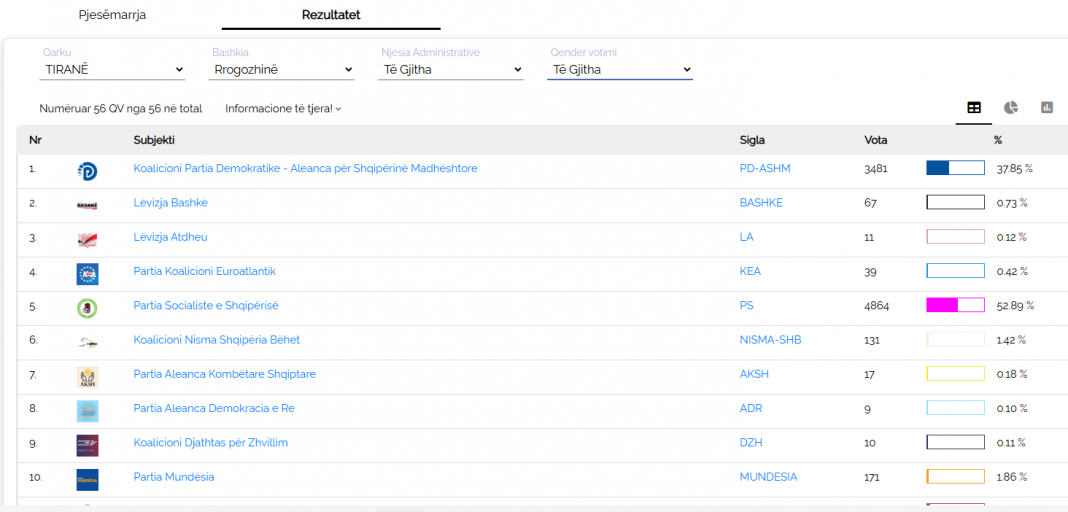This screenshot has width=1068, height=512.
Task: Click the vote count 131
Action: (872, 340)
